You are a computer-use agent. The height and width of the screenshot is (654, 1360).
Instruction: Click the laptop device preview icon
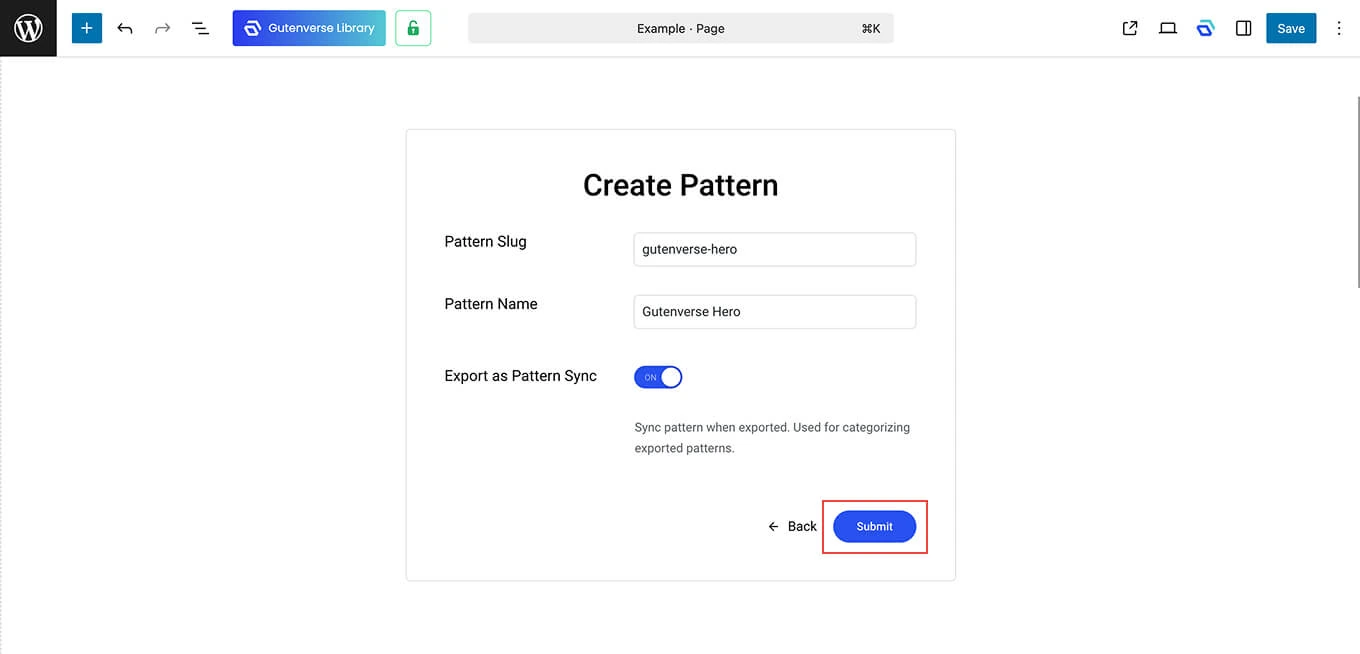[x=1168, y=28]
